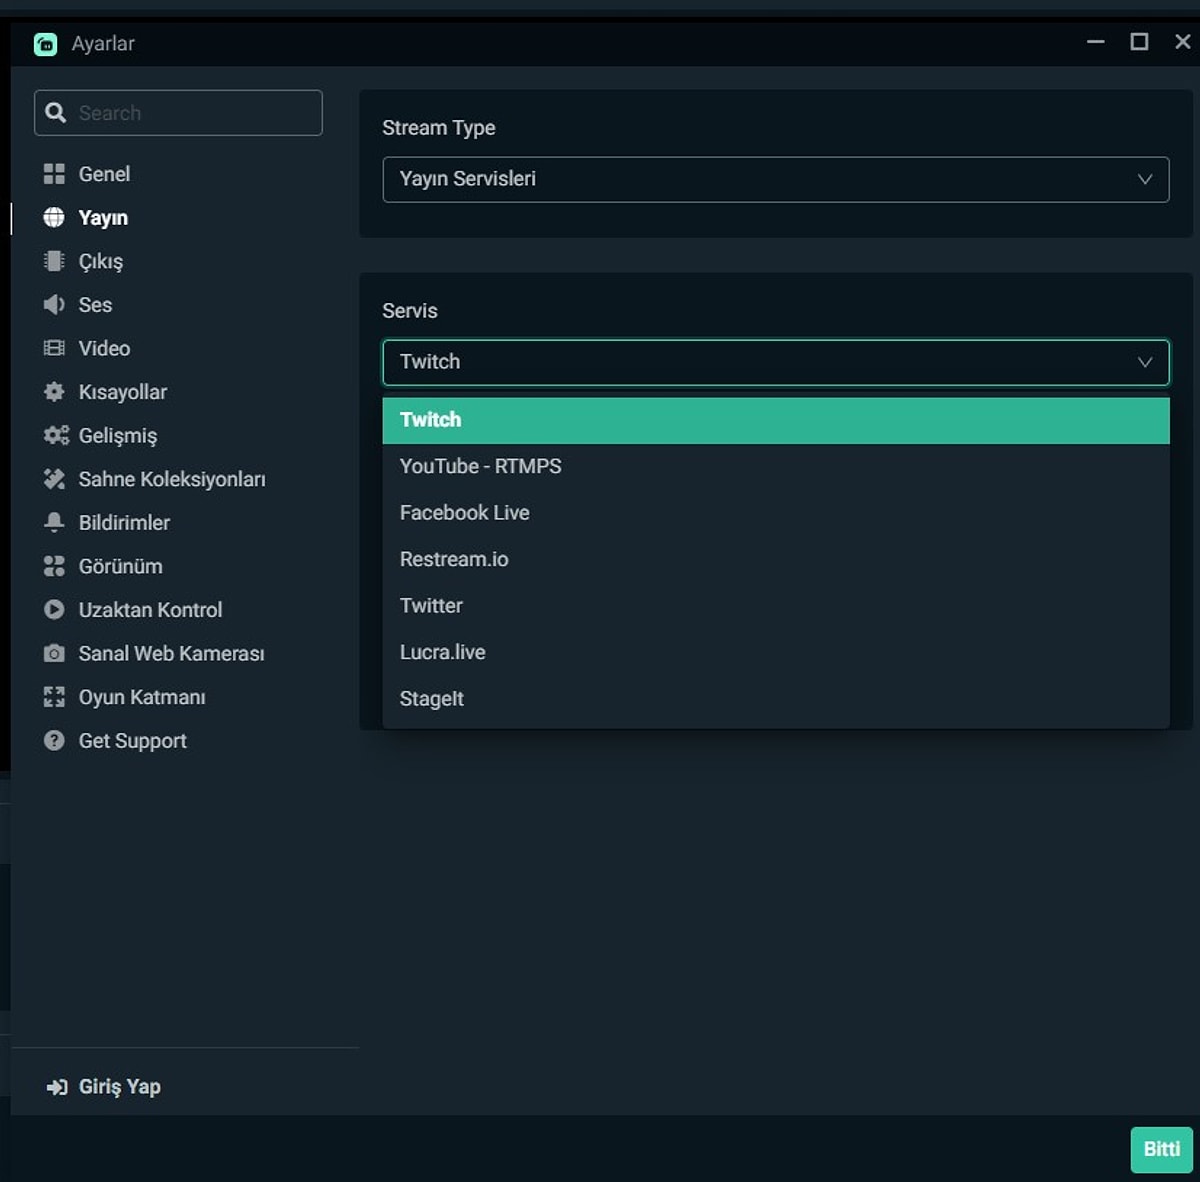Open Gelişmiş advanced settings

(x=118, y=435)
